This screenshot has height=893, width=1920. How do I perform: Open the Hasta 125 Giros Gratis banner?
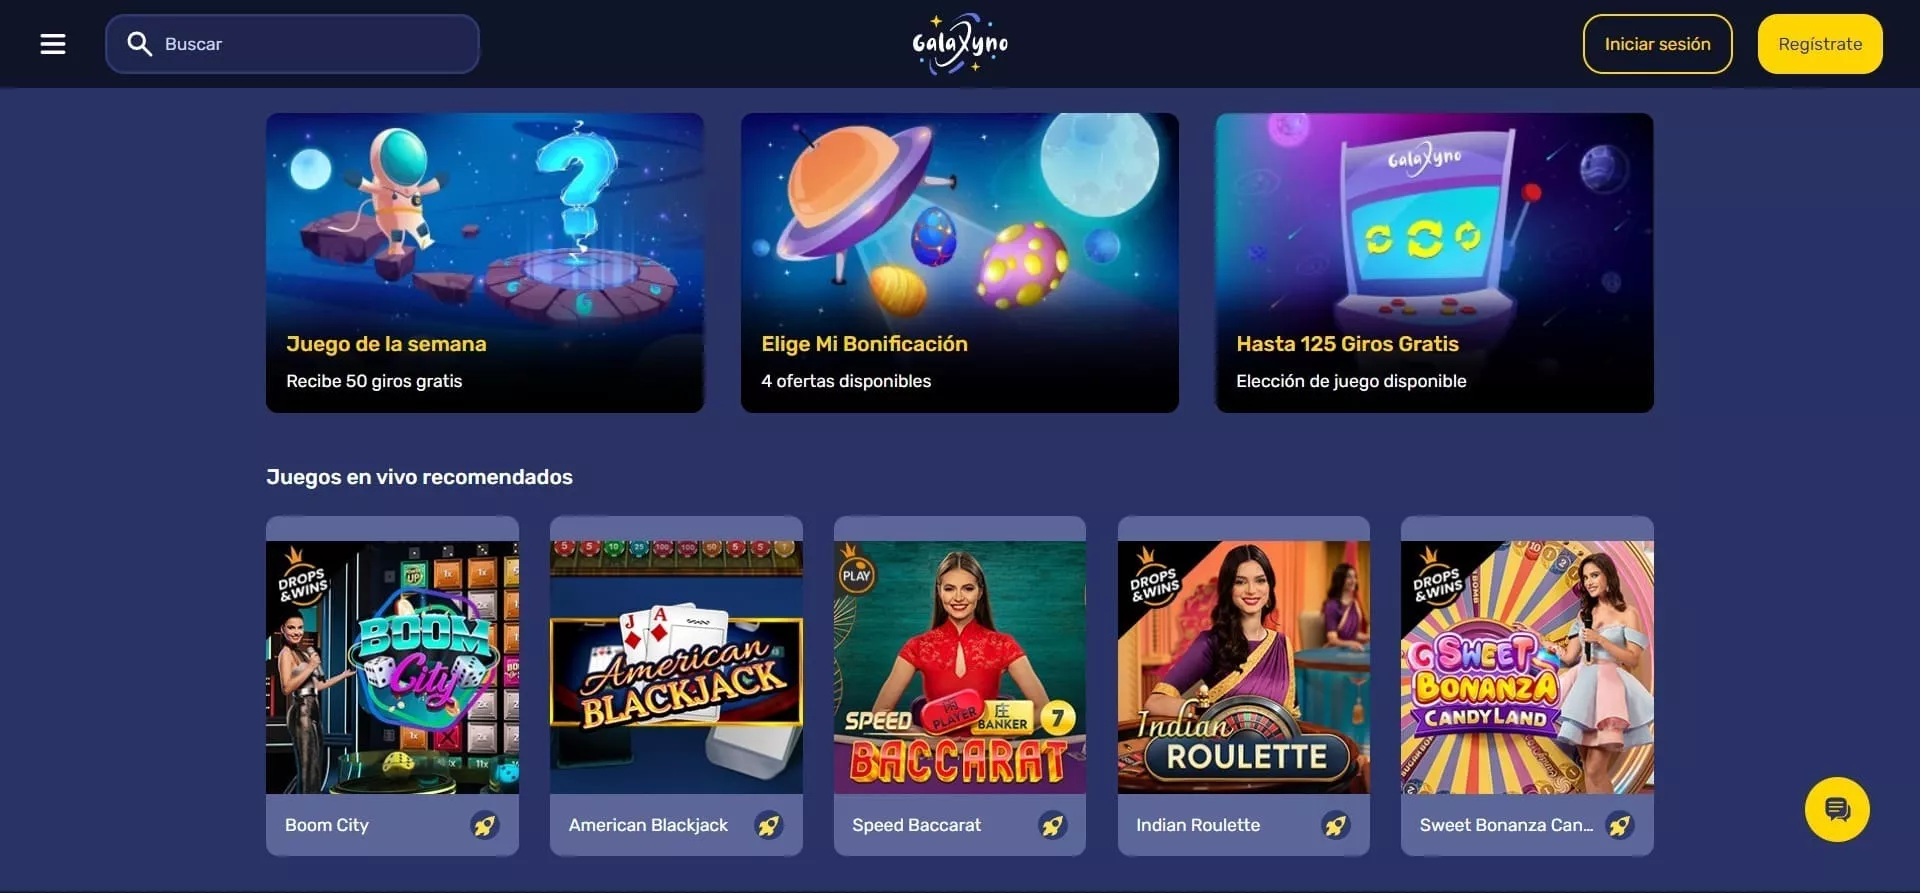click(1434, 262)
